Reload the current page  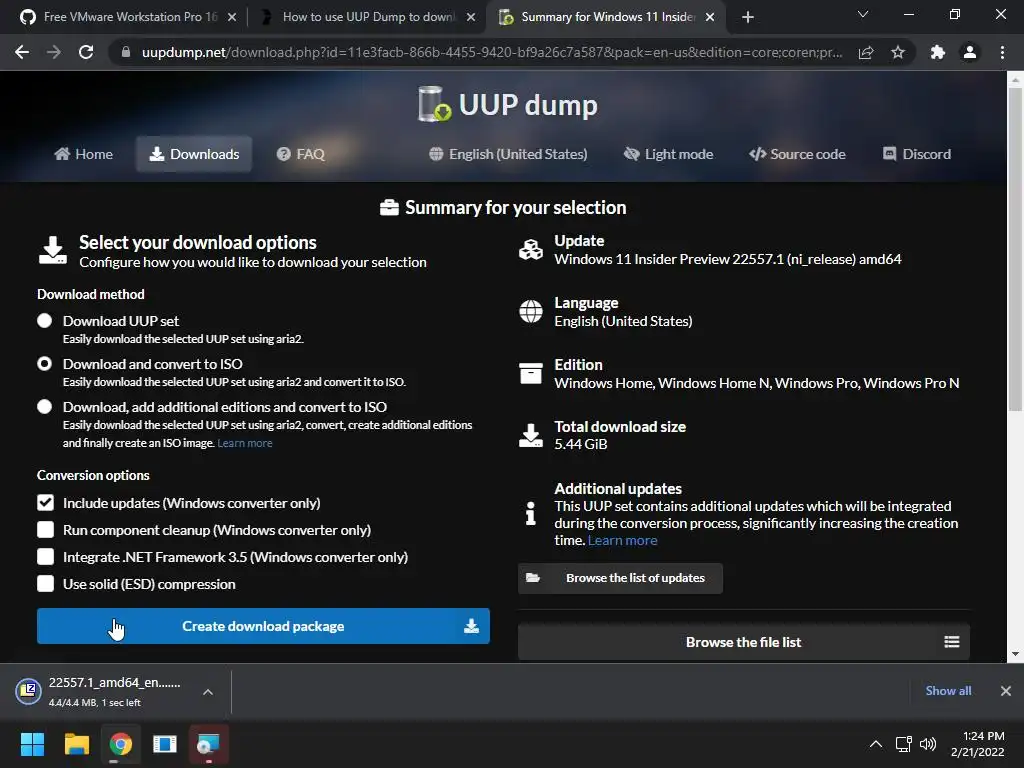coord(86,52)
